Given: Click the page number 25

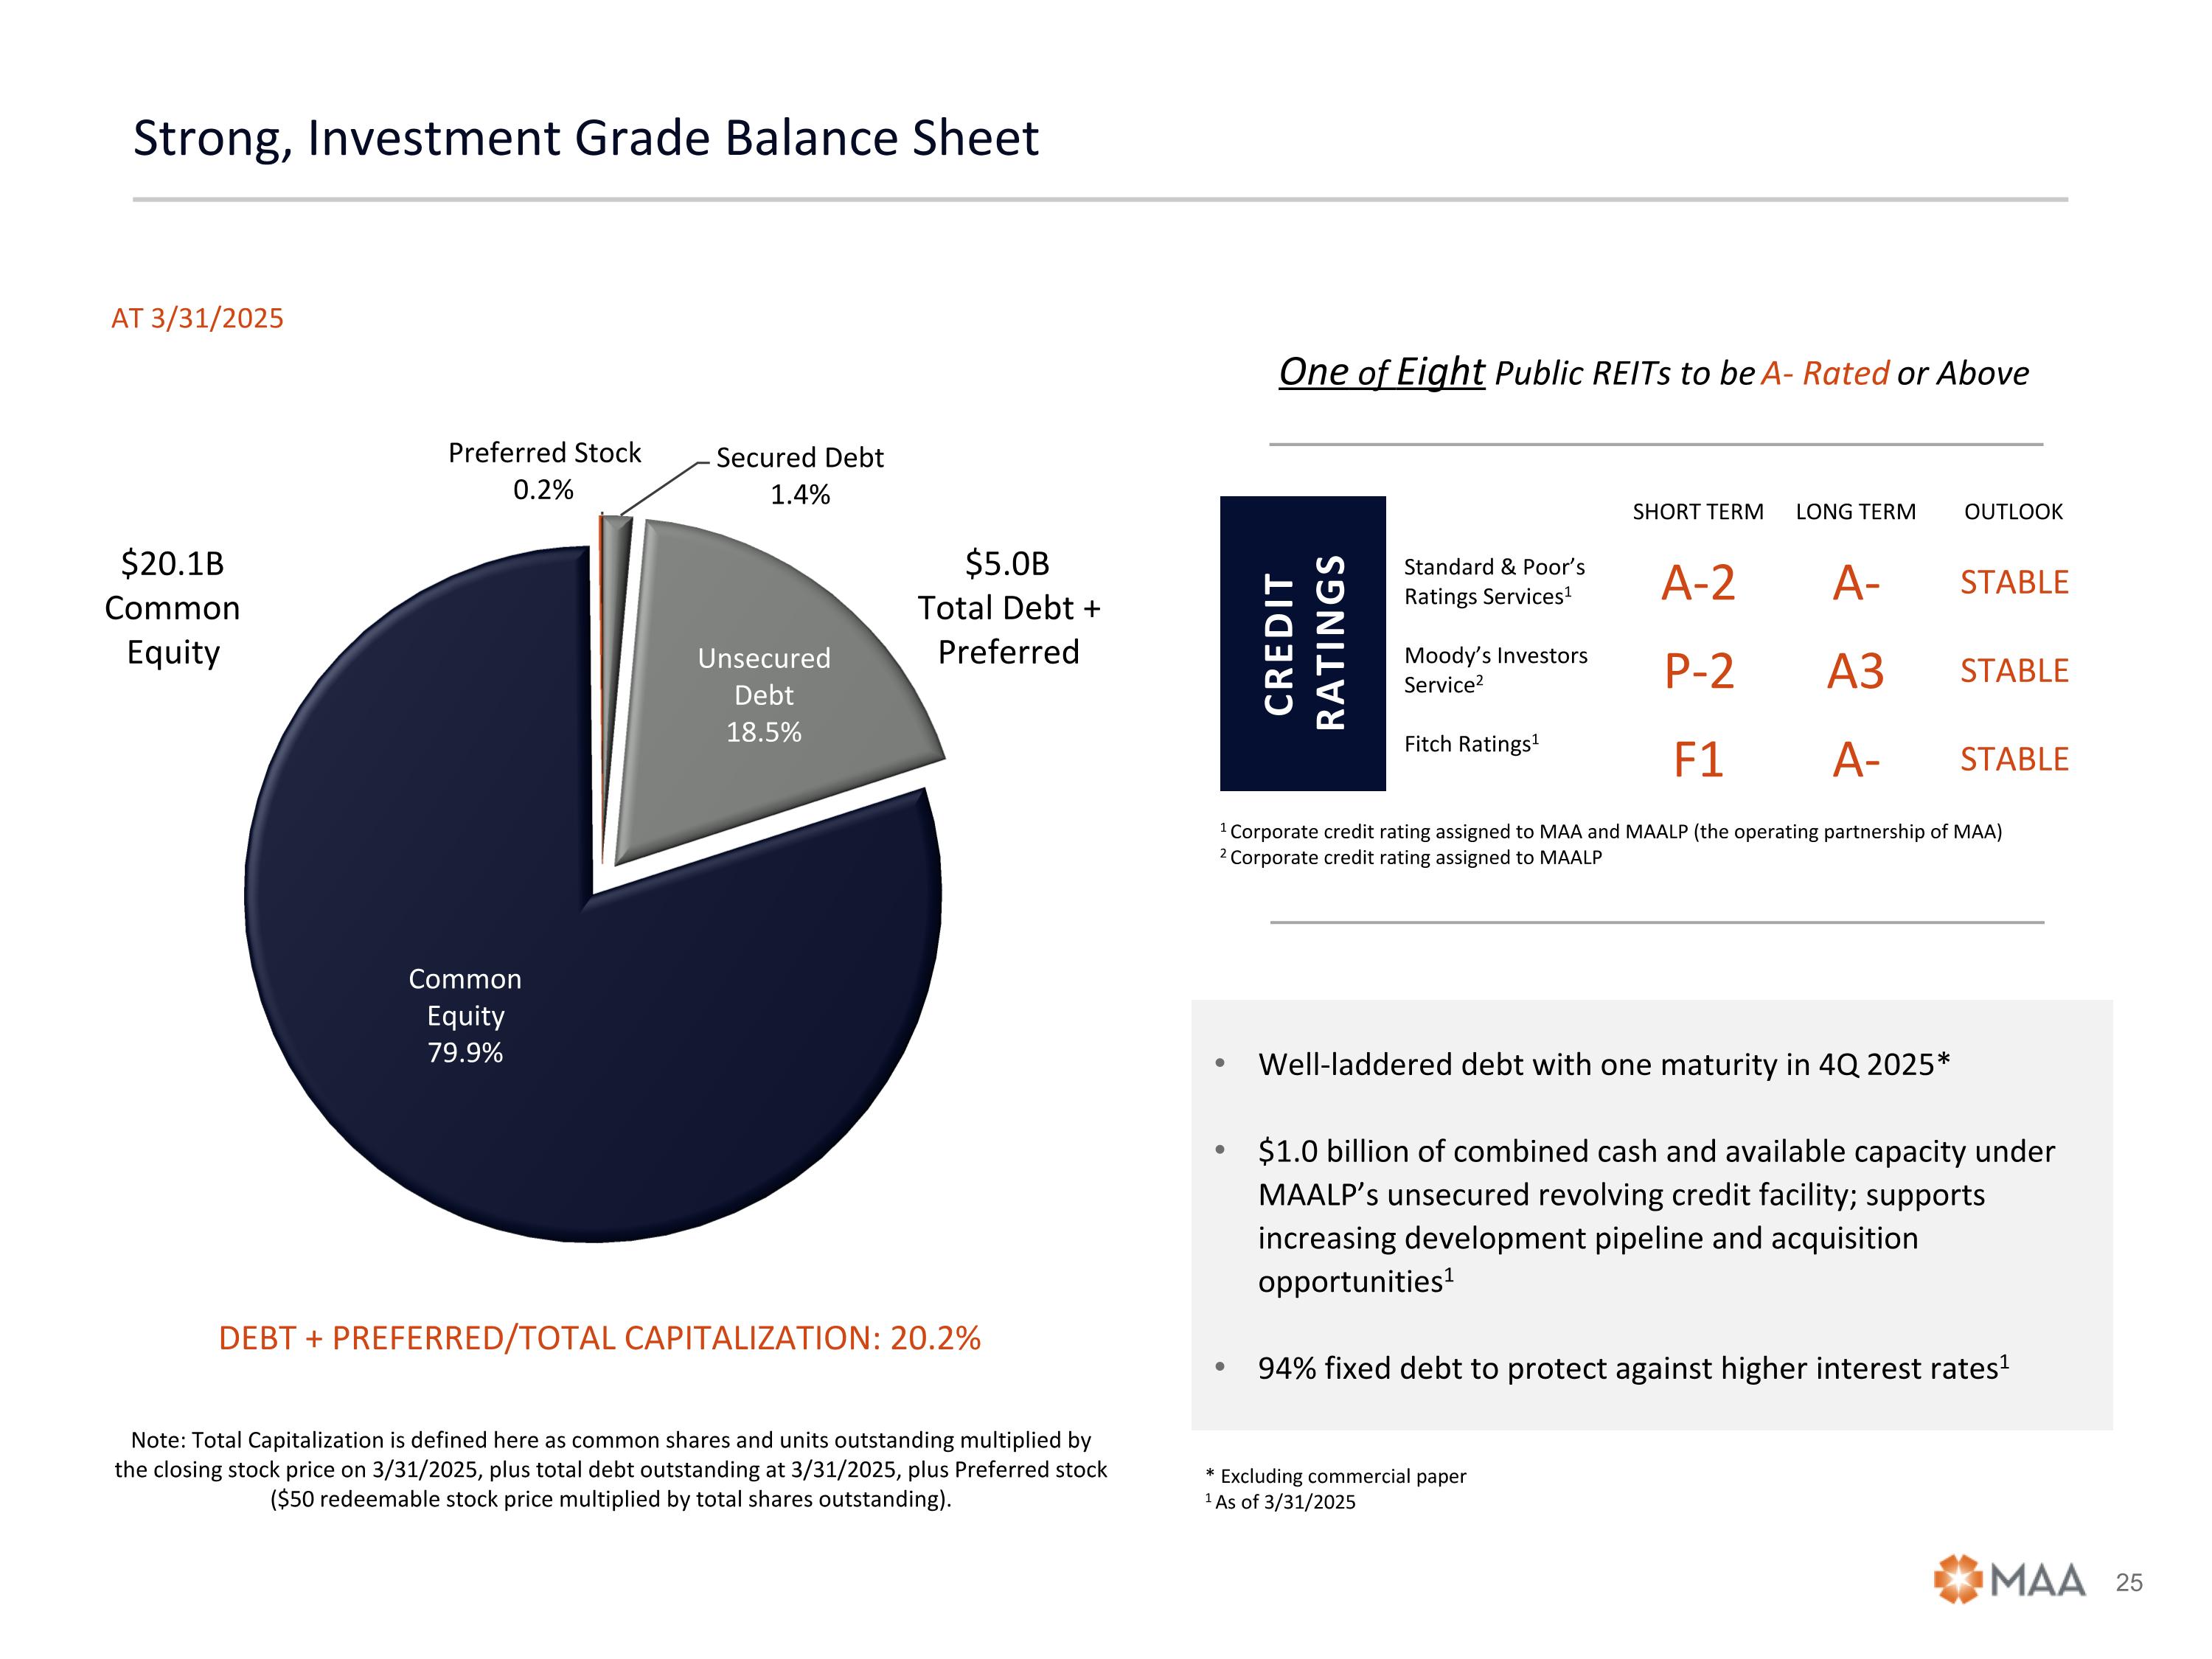Looking at the screenshot, I should pos(2129,1583).
